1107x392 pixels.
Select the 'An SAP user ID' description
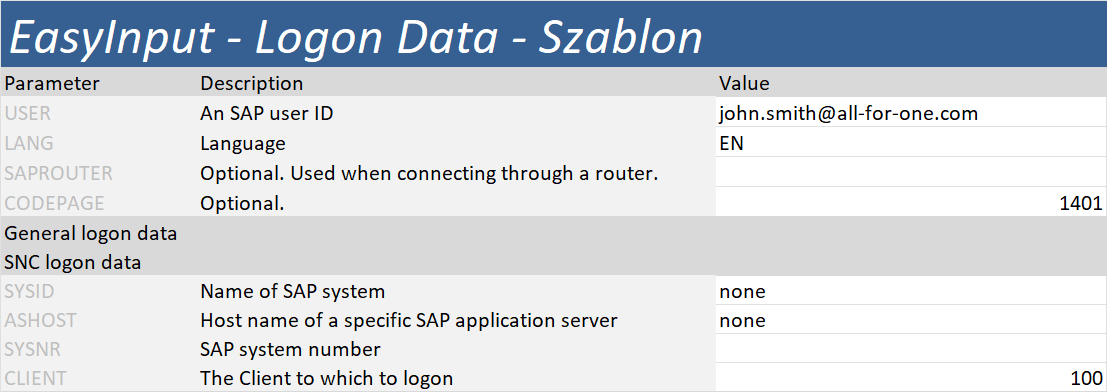[x=266, y=113]
